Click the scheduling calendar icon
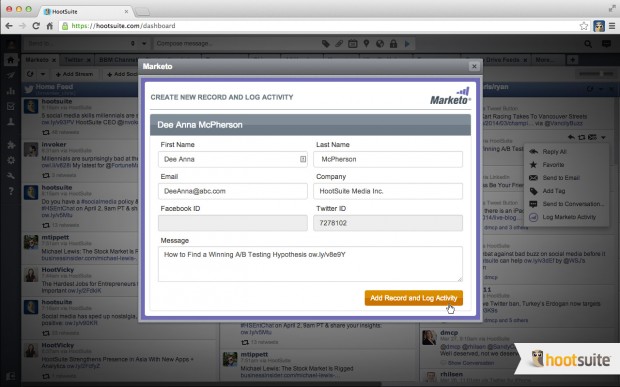 point(352,43)
